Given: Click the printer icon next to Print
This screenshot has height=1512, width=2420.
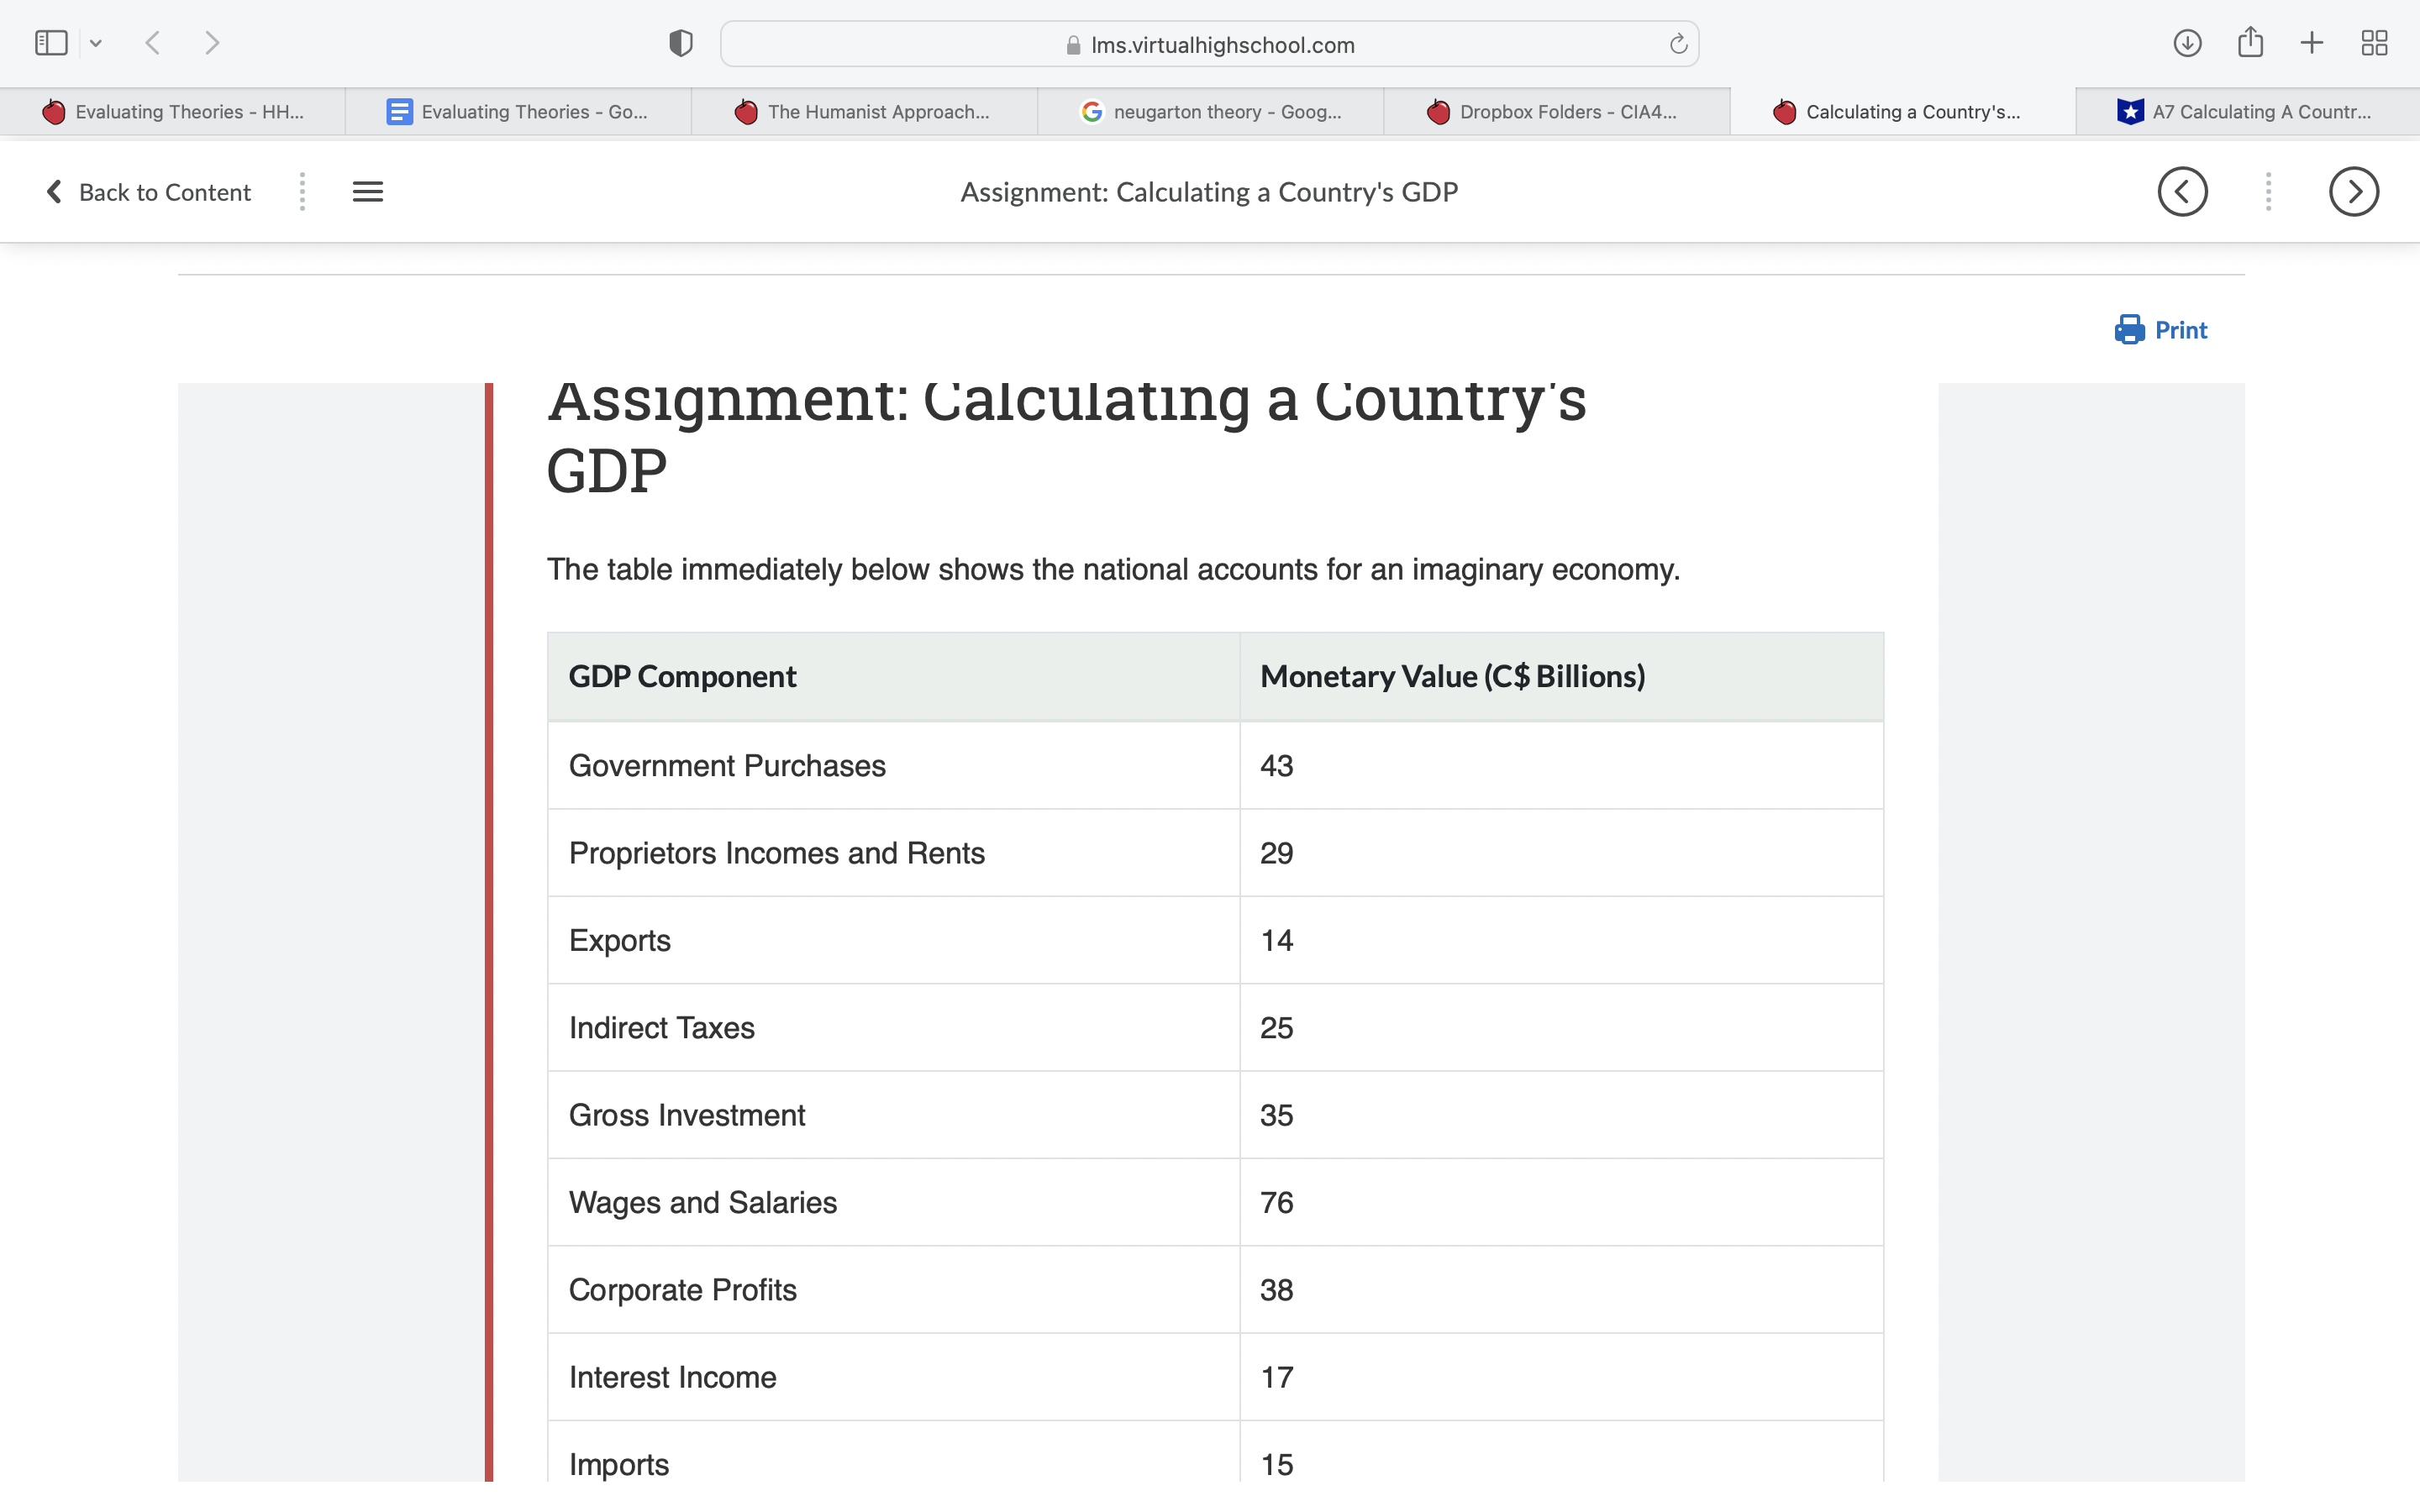Looking at the screenshot, I should coord(2129,329).
